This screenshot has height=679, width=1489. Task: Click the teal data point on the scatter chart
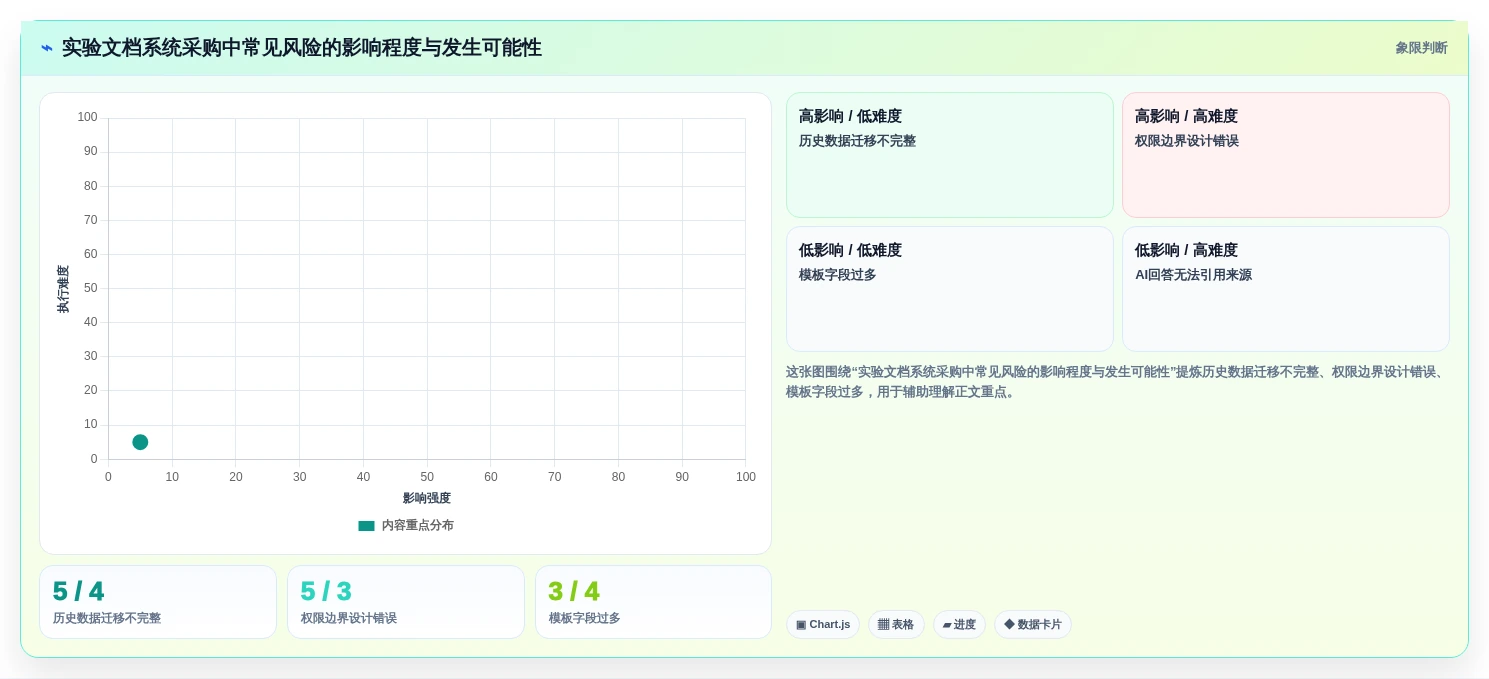(140, 442)
